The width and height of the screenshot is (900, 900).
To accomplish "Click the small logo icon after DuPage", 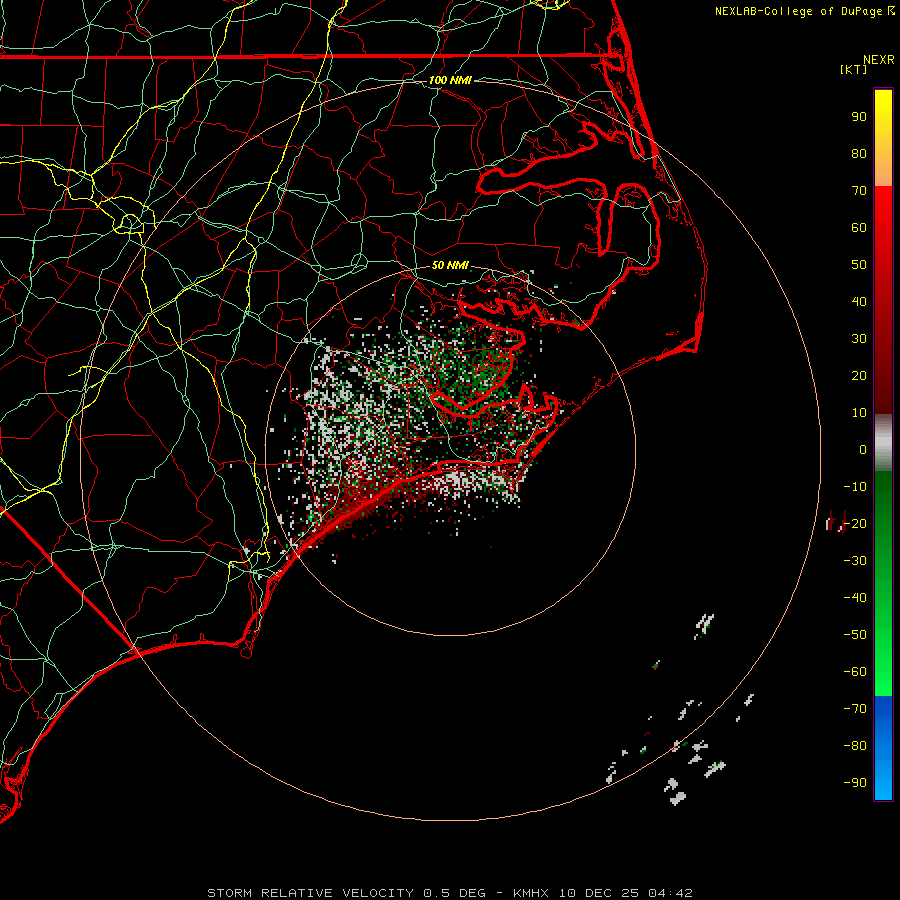I will [891, 11].
